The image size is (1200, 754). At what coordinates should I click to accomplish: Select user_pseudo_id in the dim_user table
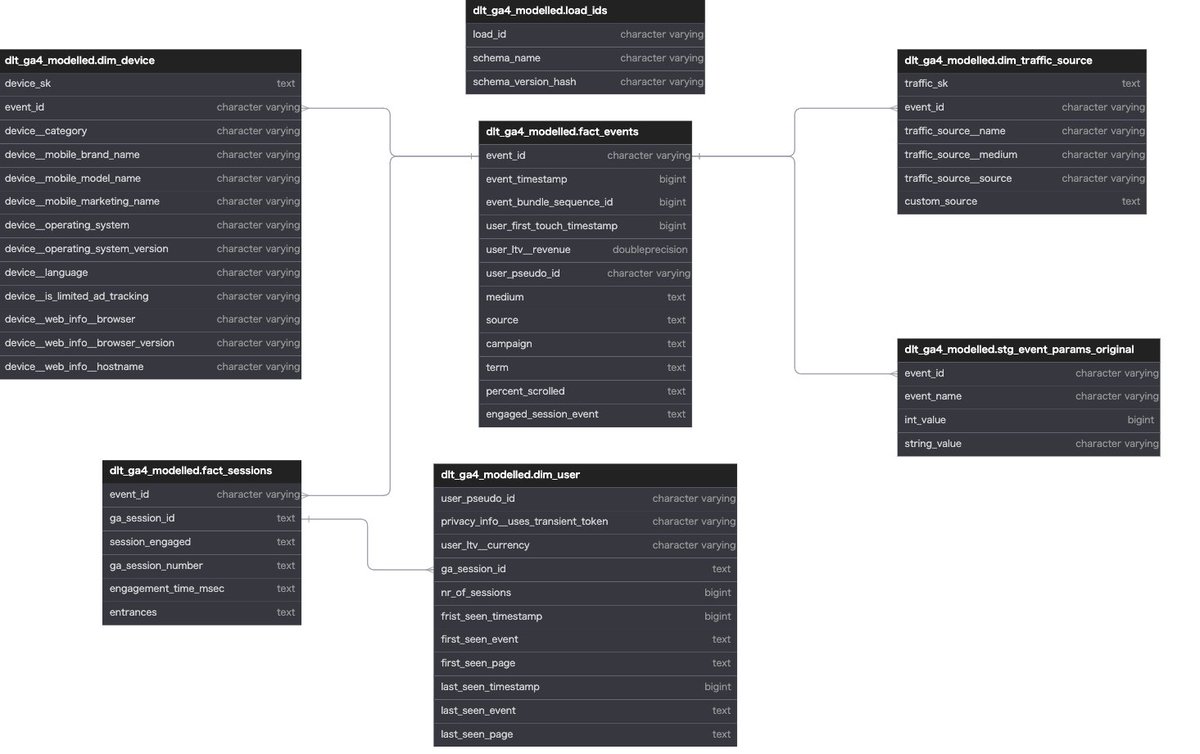tap(585, 498)
